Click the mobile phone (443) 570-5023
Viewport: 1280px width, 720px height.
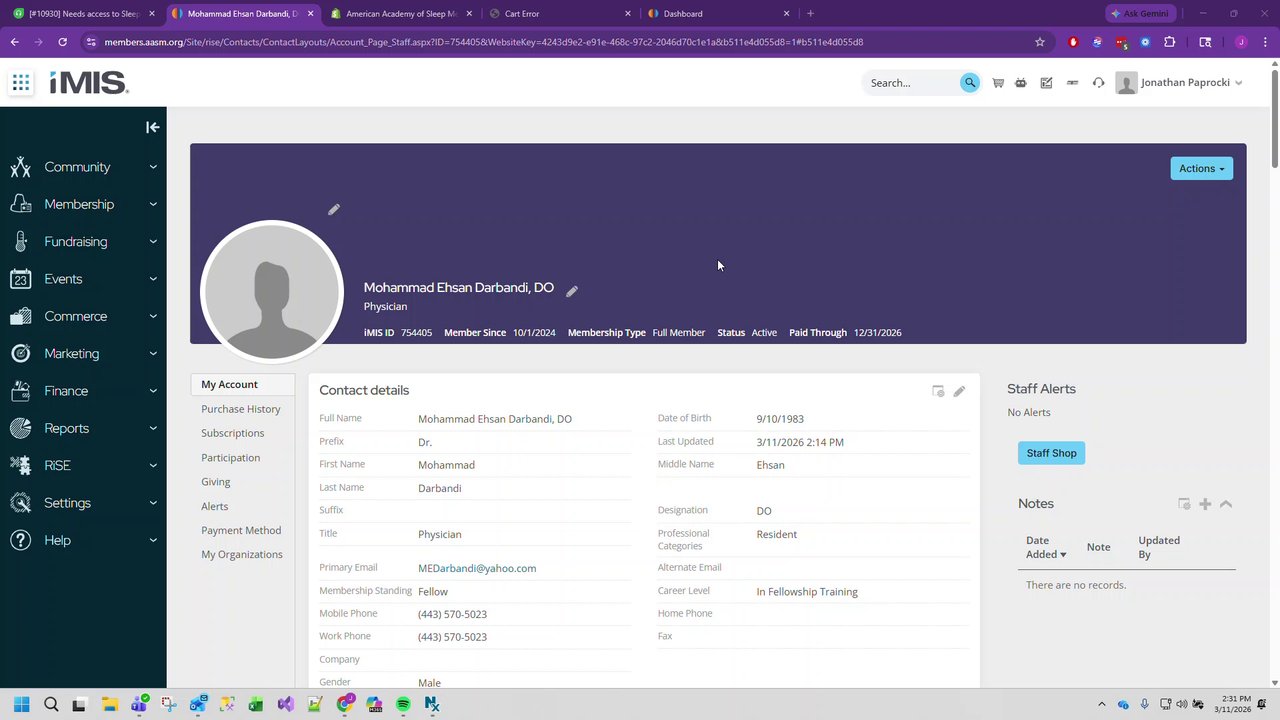coord(452,614)
